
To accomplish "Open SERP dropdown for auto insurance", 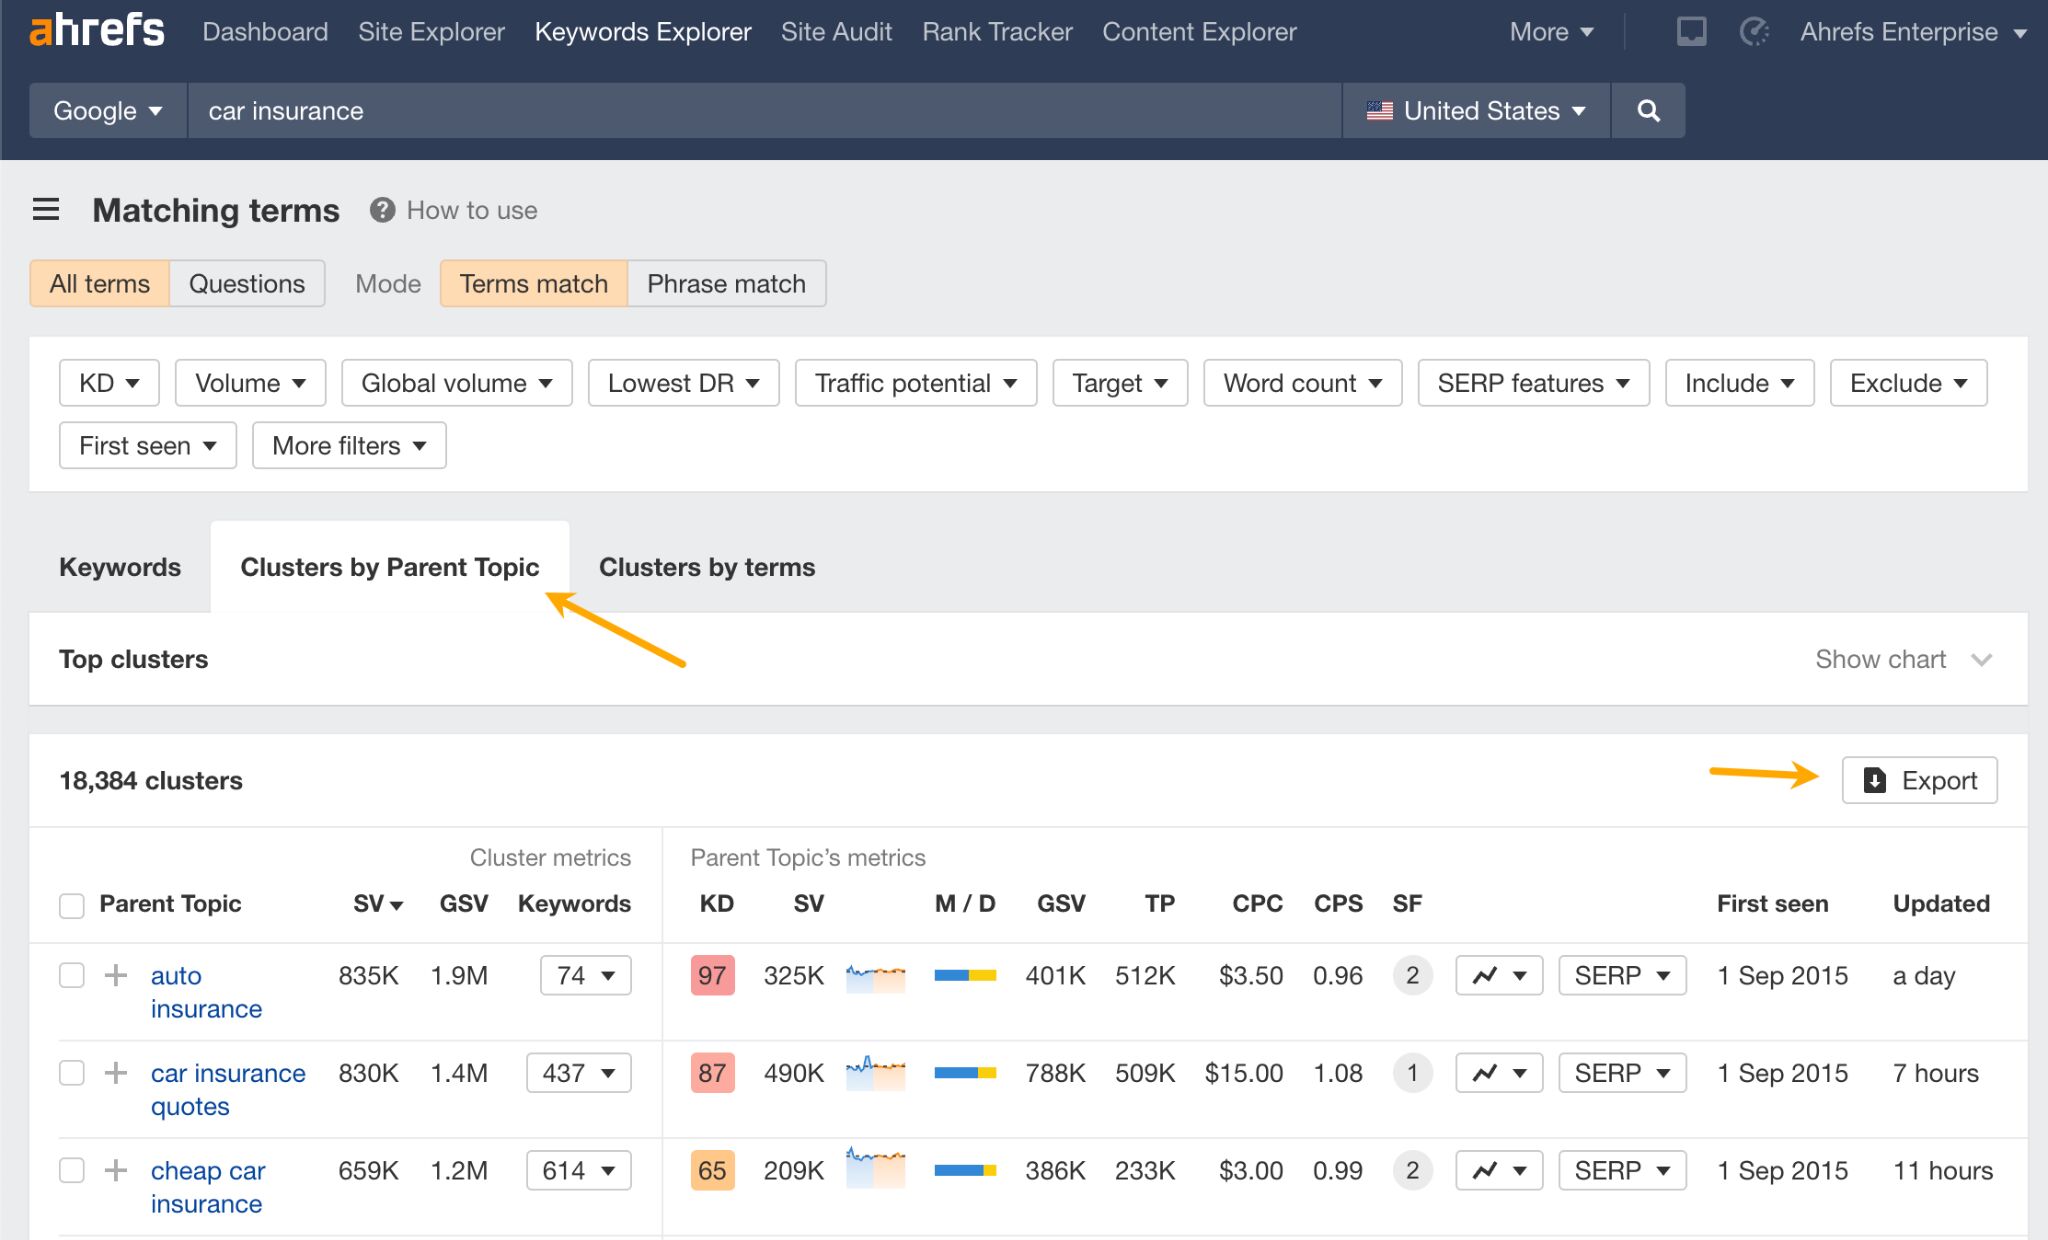I will coord(1622,975).
